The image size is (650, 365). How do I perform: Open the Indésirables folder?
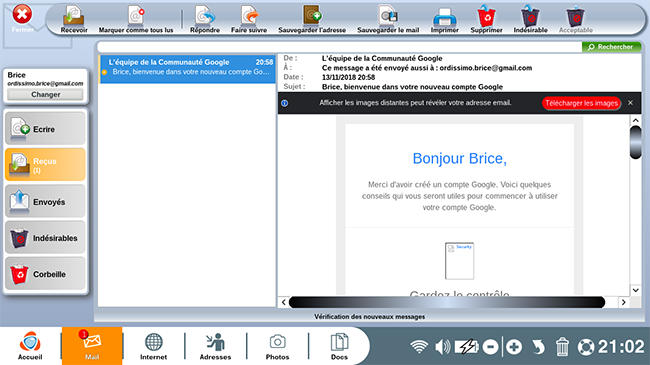[x=45, y=237]
